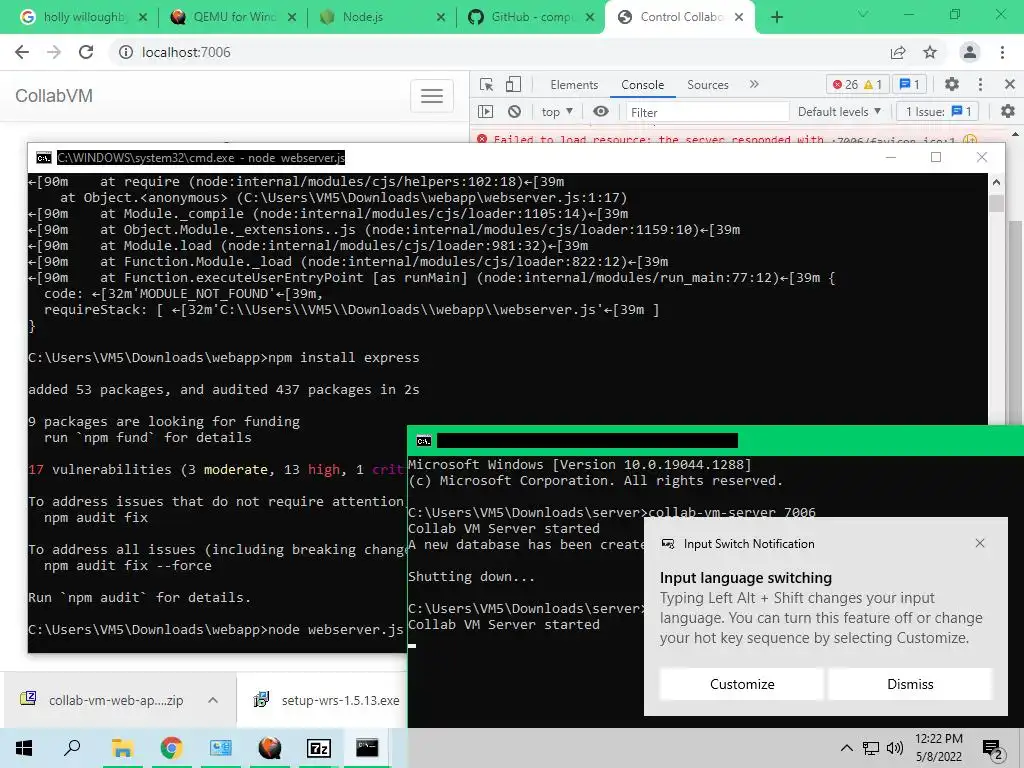Click the 26 errors counter badge
The image size is (1024, 768).
[857, 84]
